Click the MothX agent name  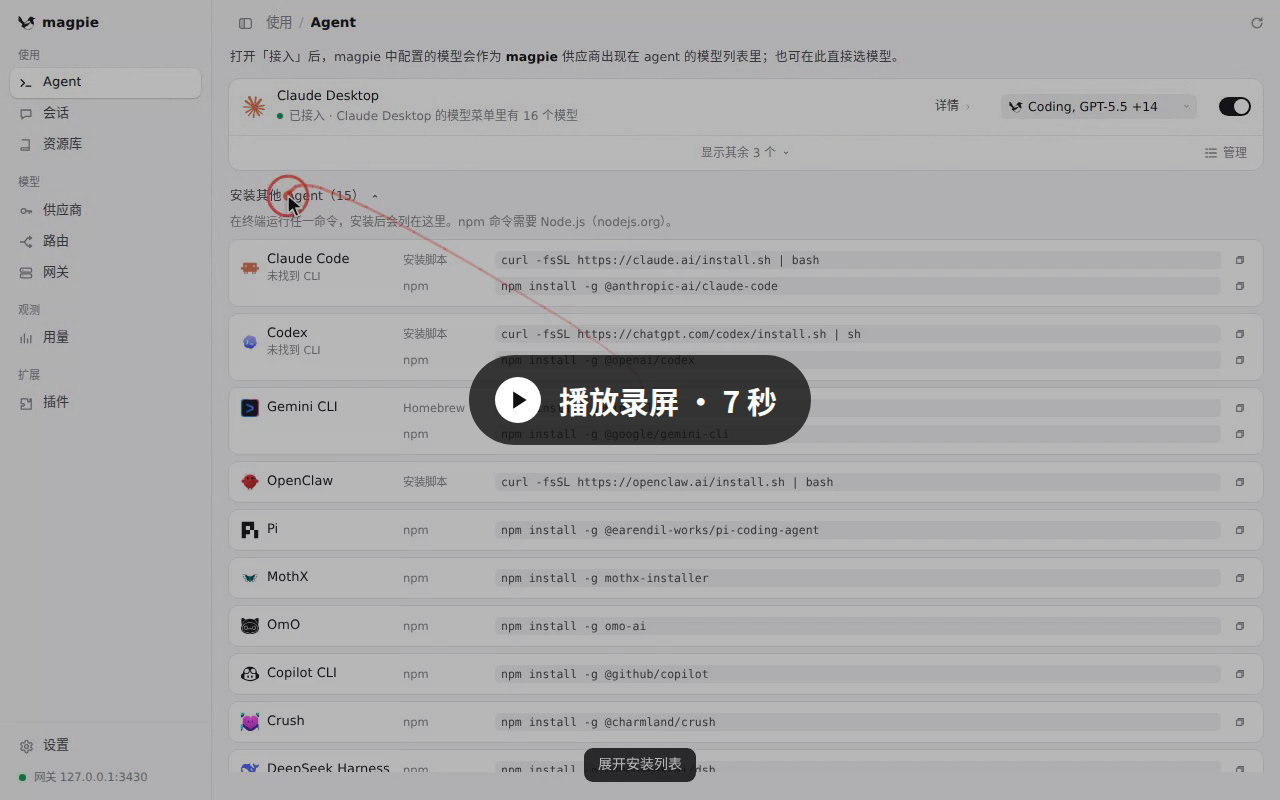pyautogui.click(x=288, y=577)
